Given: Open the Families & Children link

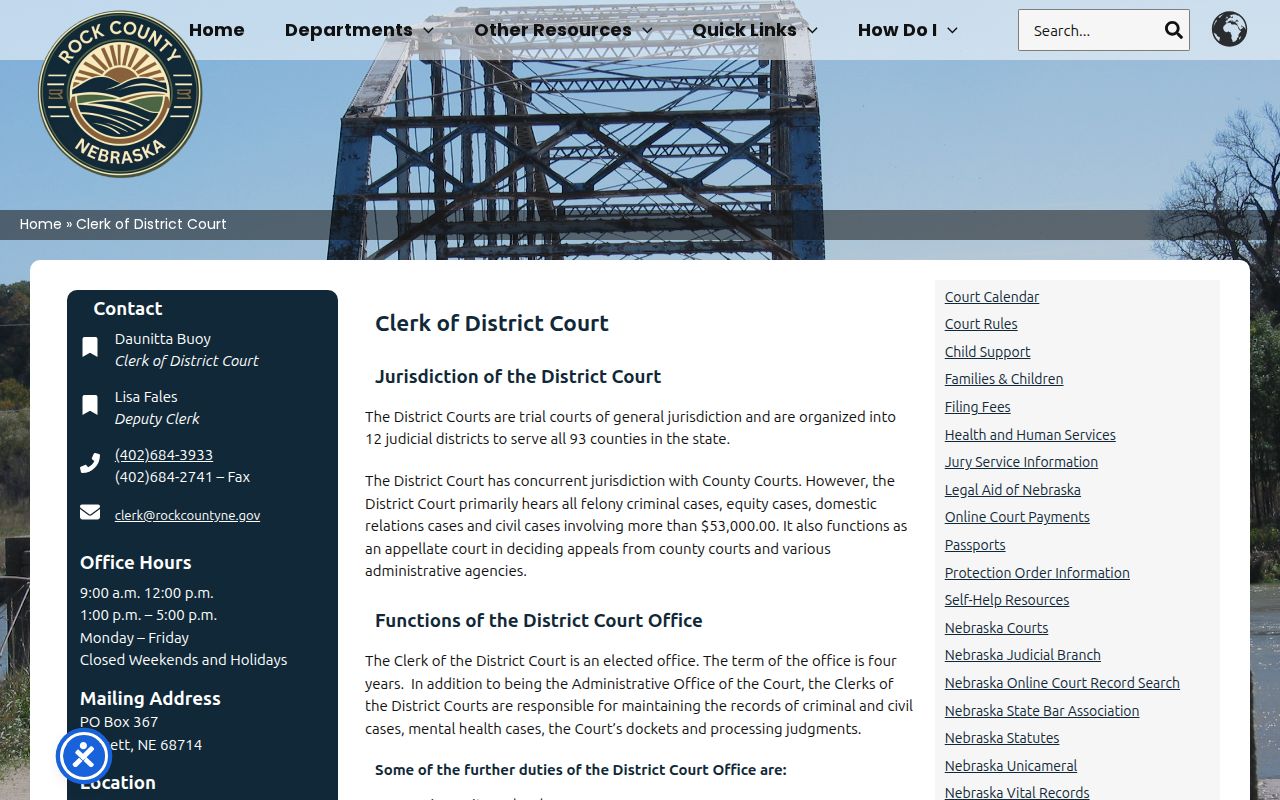Looking at the screenshot, I should [x=1004, y=379].
